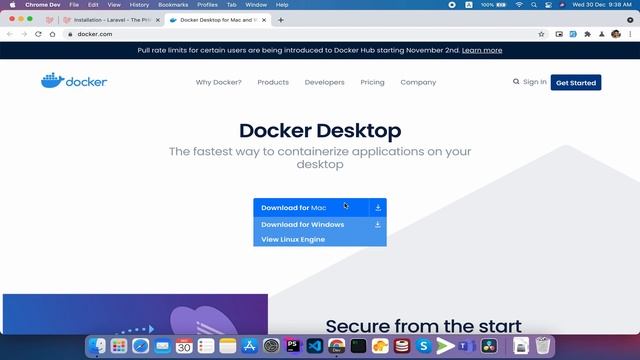The image size is (640, 360).
Task: Open DaVinci Resolve from the Dock
Action: coord(489,346)
